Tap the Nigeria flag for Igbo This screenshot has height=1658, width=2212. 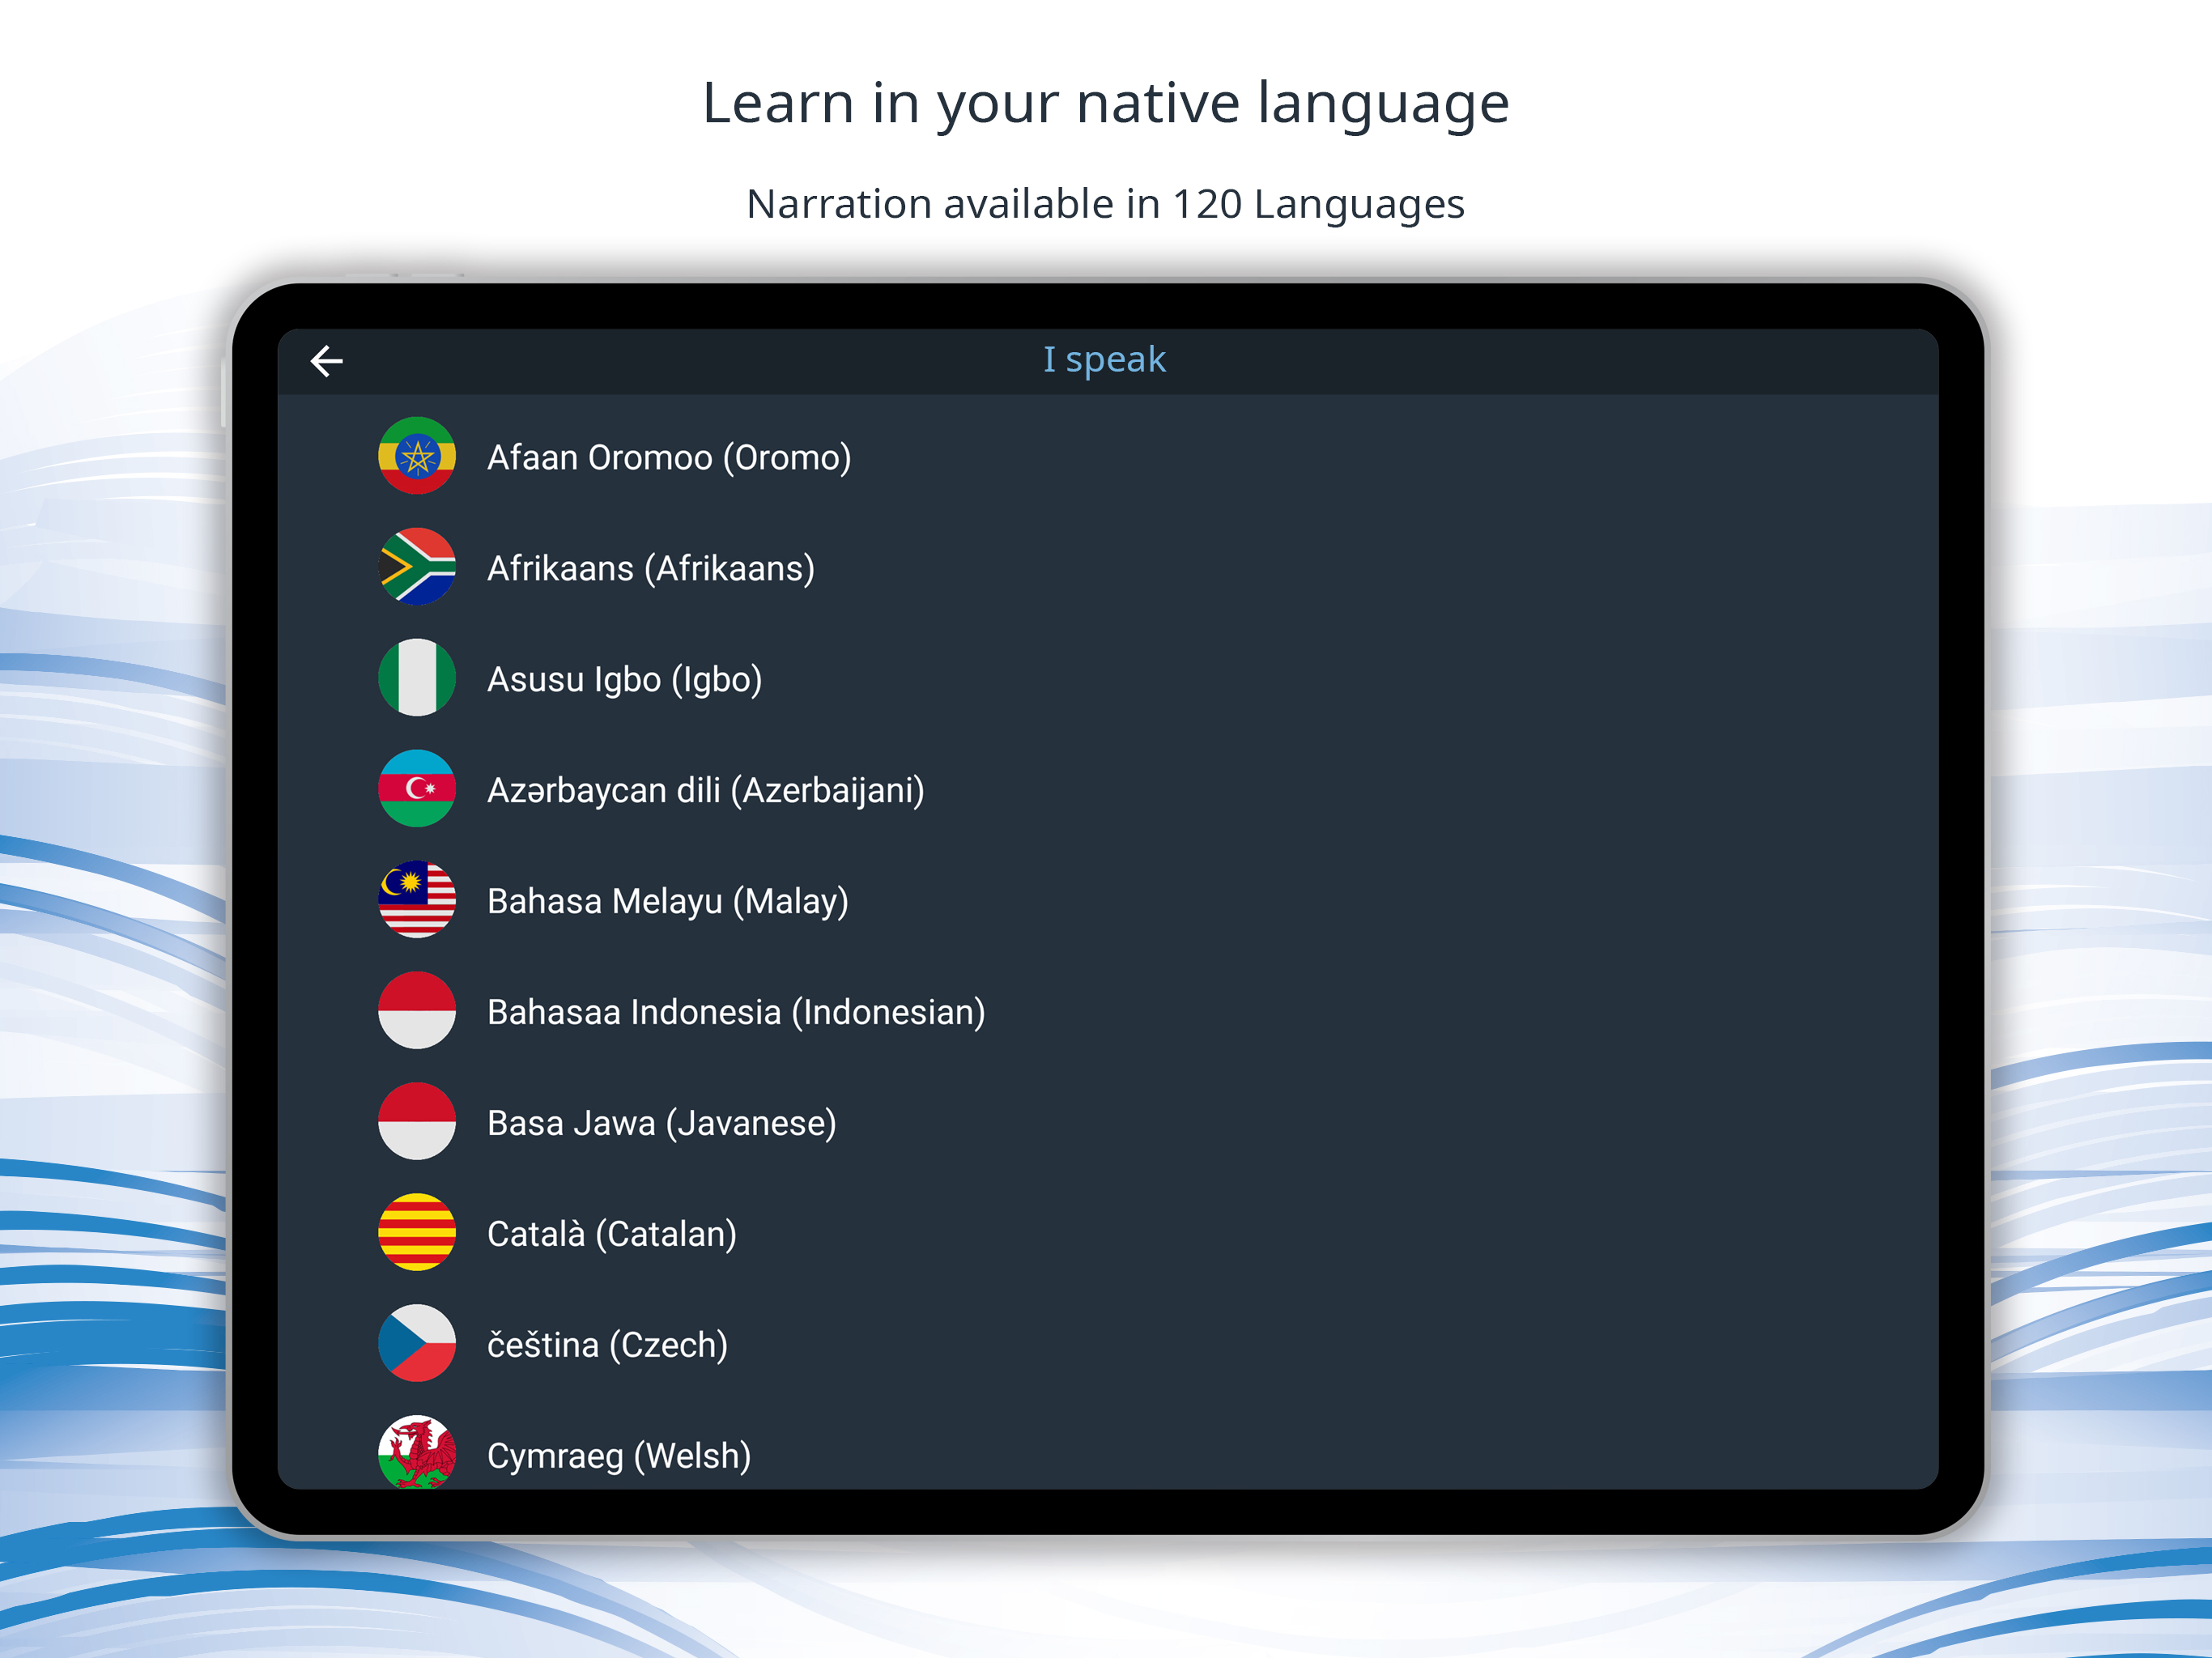[x=417, y=678]
